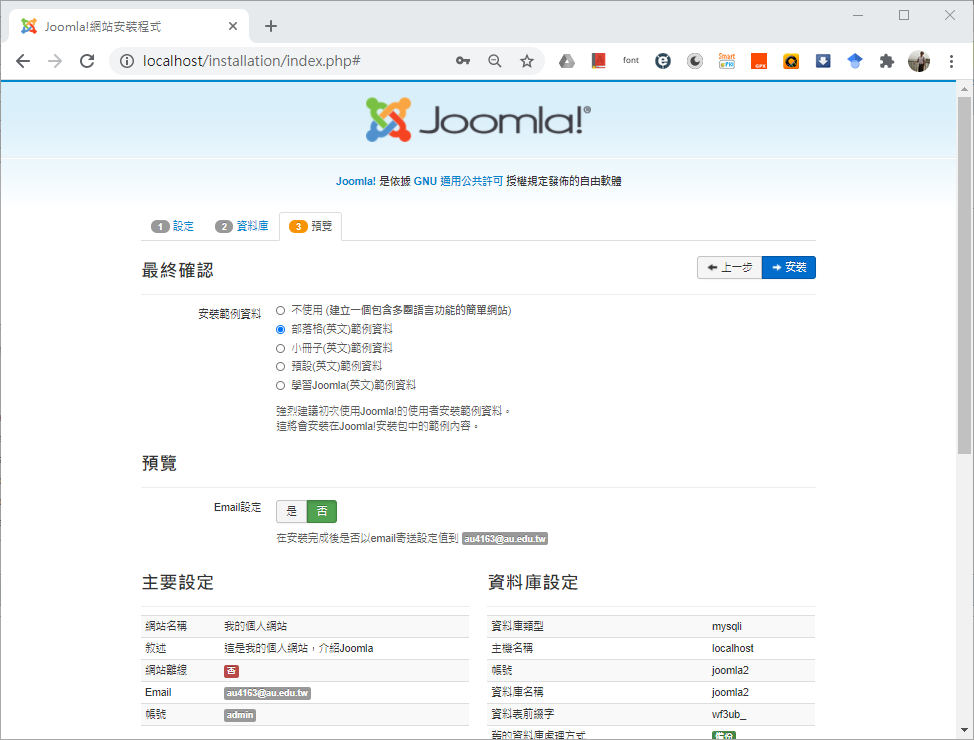Open the Chrome profile avatar

[x=919, y=61]
